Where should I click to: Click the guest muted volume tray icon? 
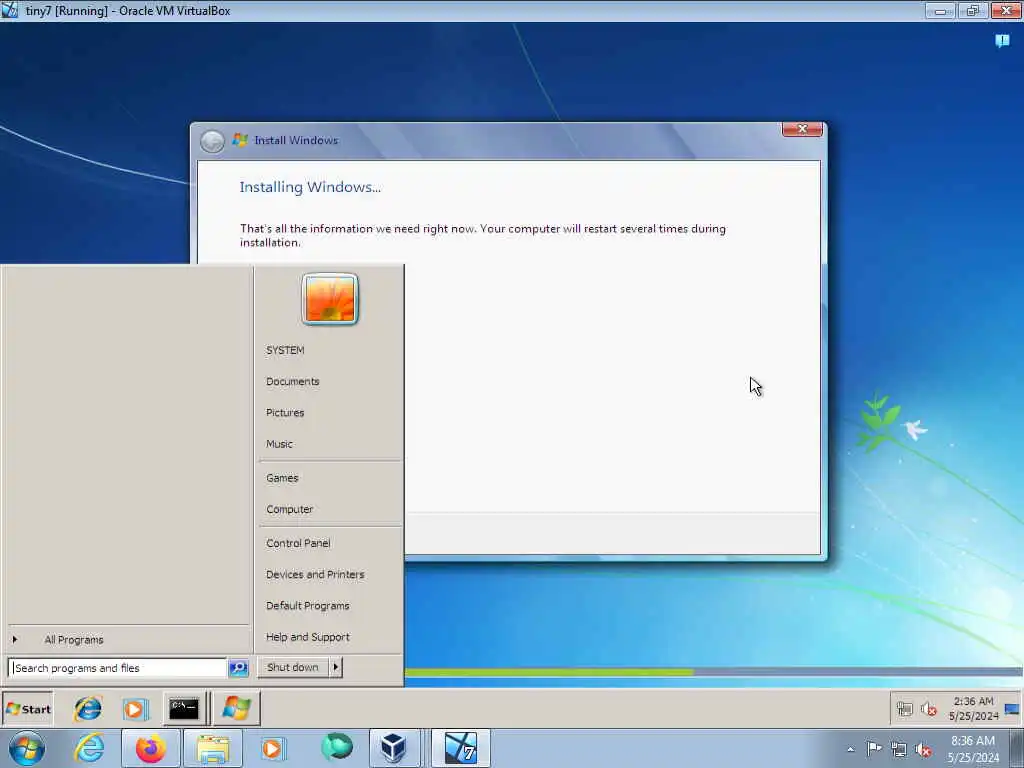pos(929,709)
